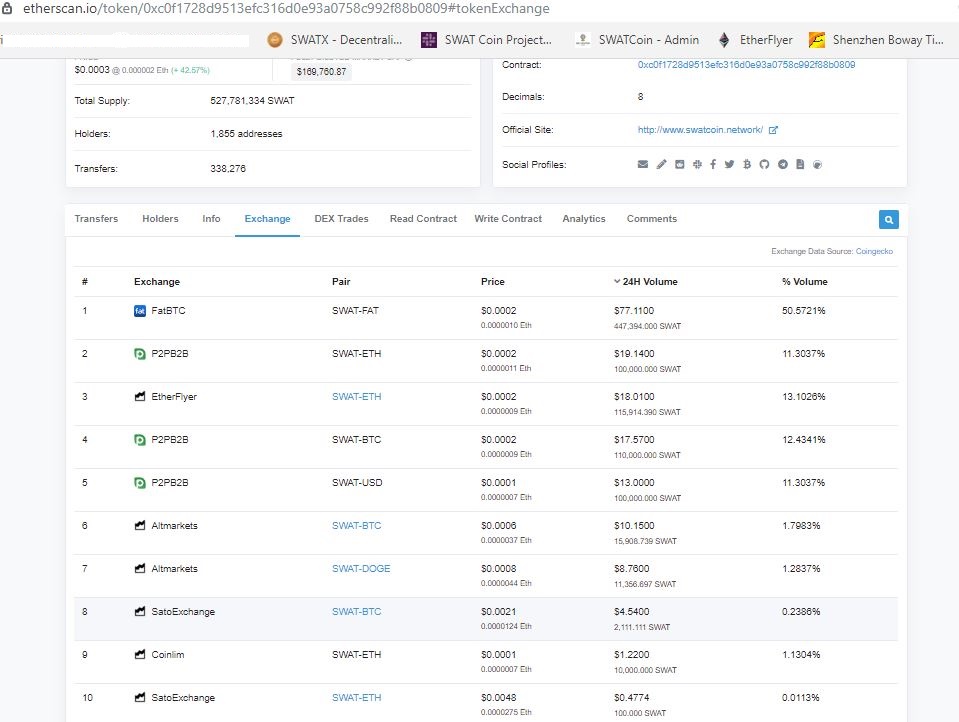Image resolution: width=959 pixels, height=722 pixels.
Task: Select the Info tab
Action: 211,218
